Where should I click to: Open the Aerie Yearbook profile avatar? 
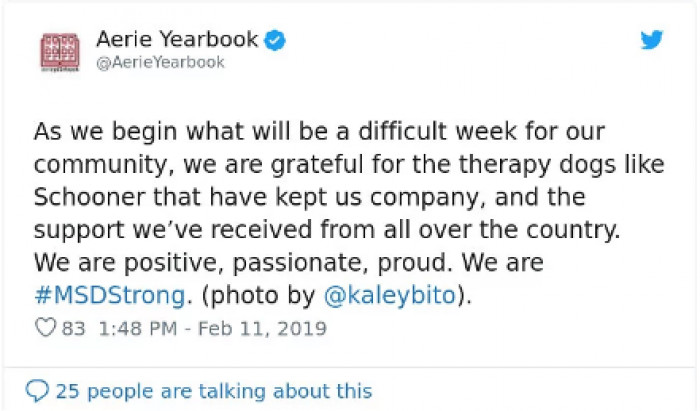59,51
